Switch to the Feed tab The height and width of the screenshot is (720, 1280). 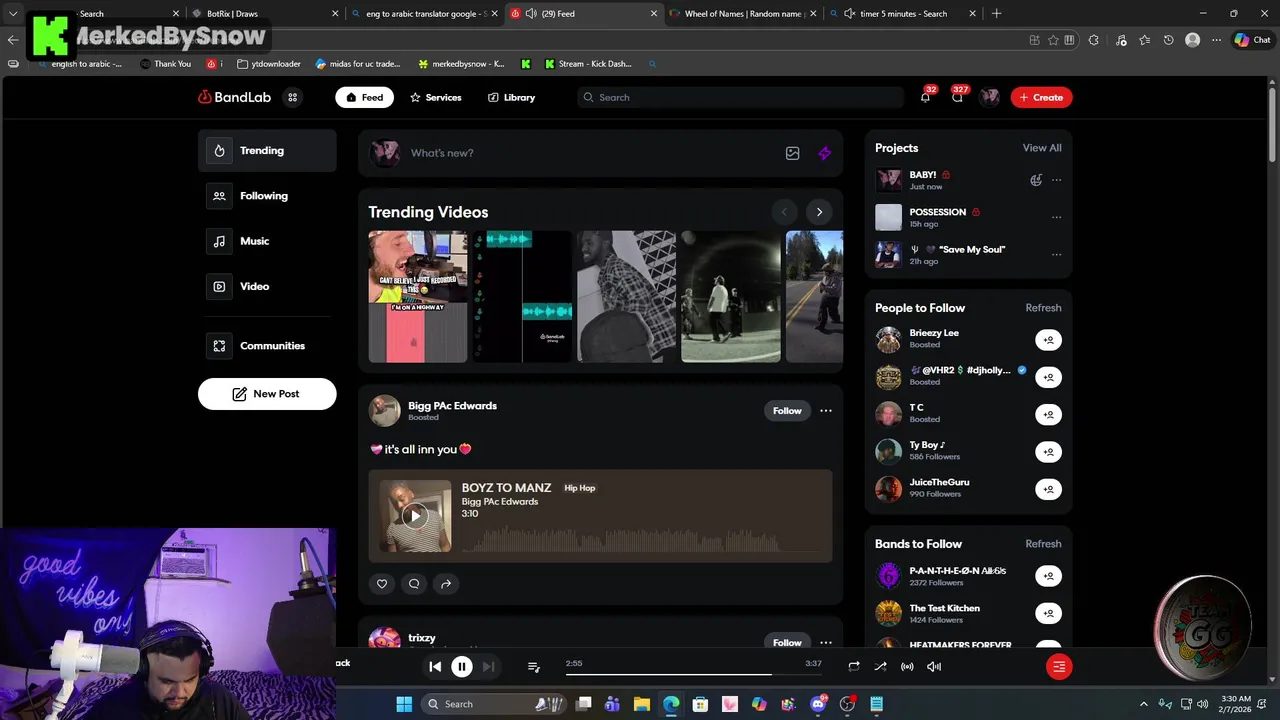(x=364, y=97)
